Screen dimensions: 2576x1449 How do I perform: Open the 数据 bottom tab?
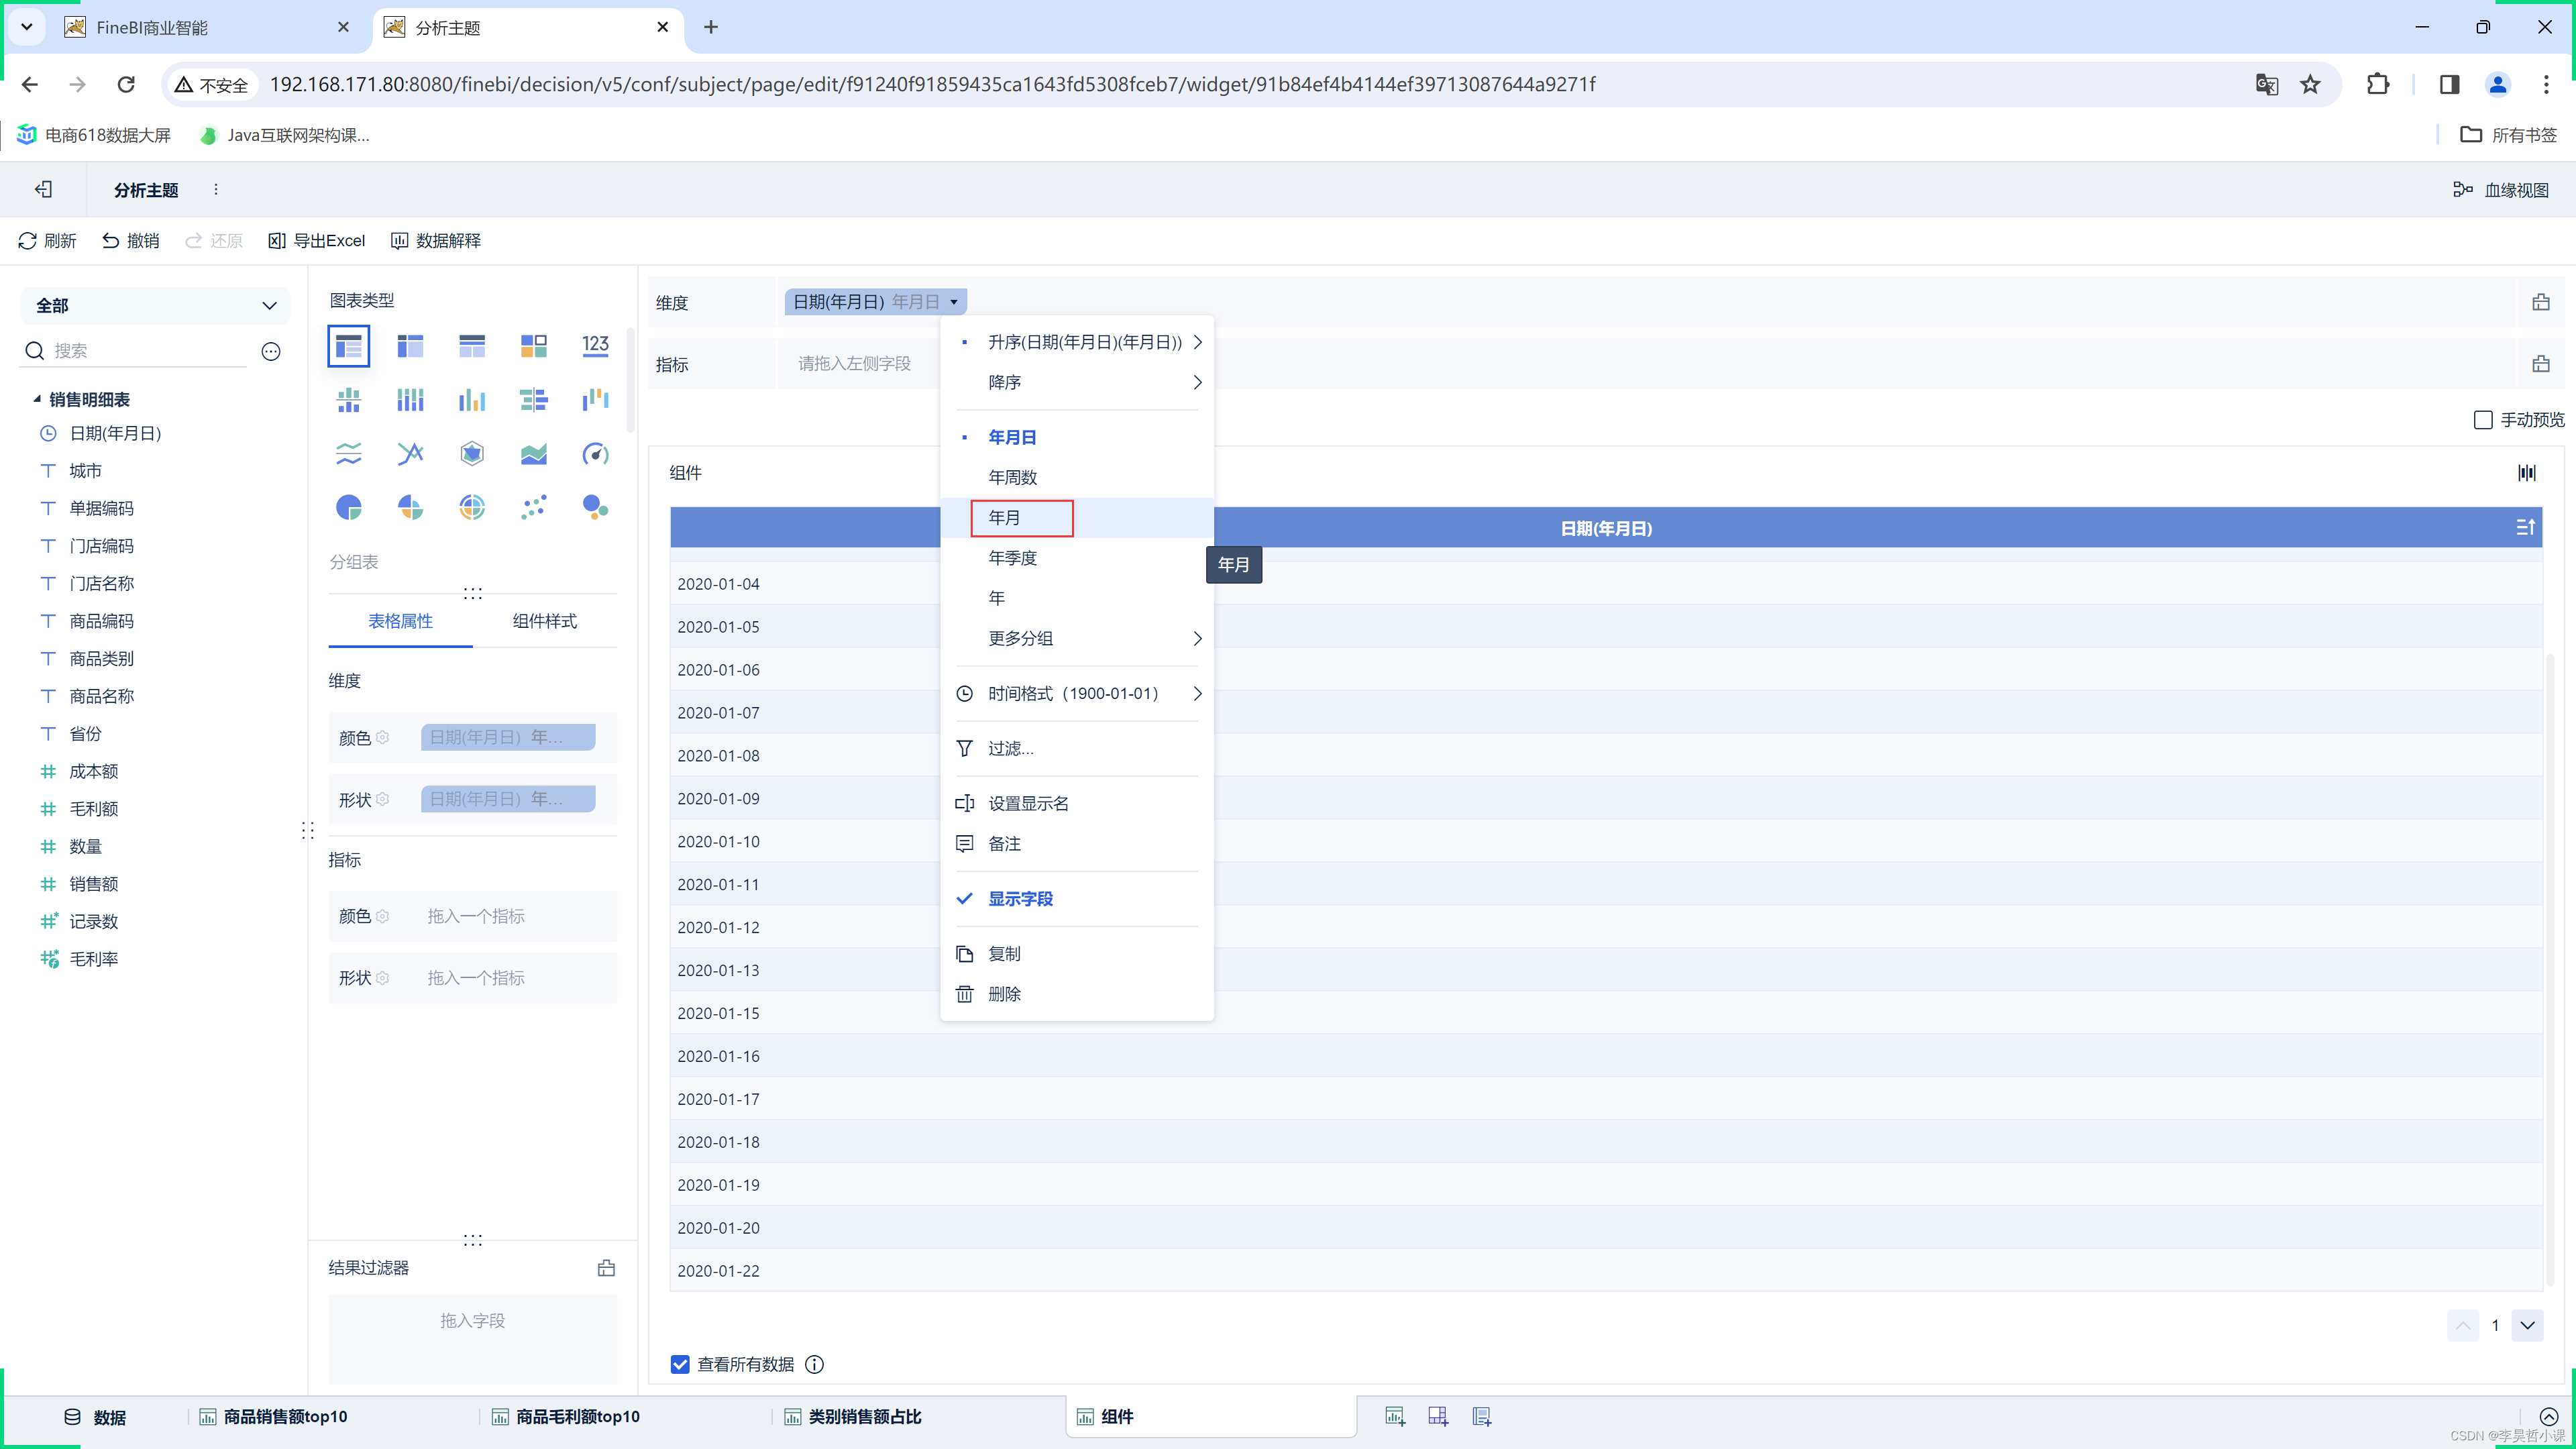click(95, 1417)
